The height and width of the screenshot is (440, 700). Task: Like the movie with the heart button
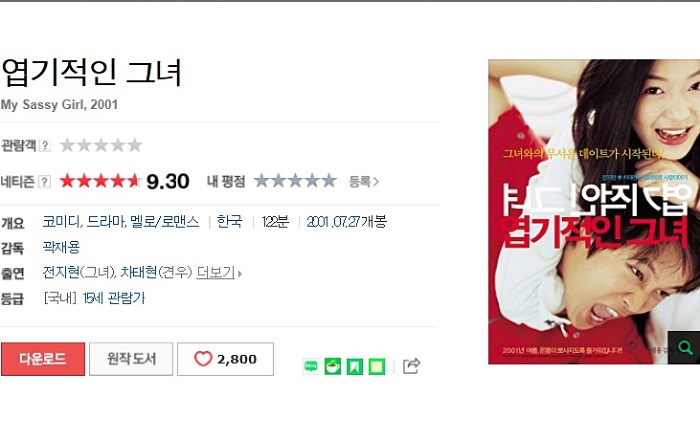(225, 359)
